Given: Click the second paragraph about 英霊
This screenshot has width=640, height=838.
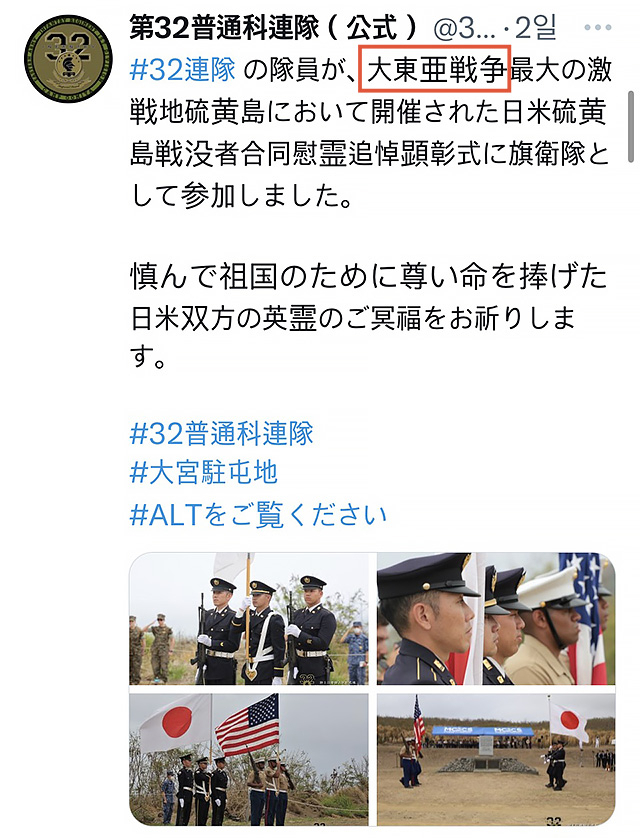Looking at the screenshot, I should (369, 319).
